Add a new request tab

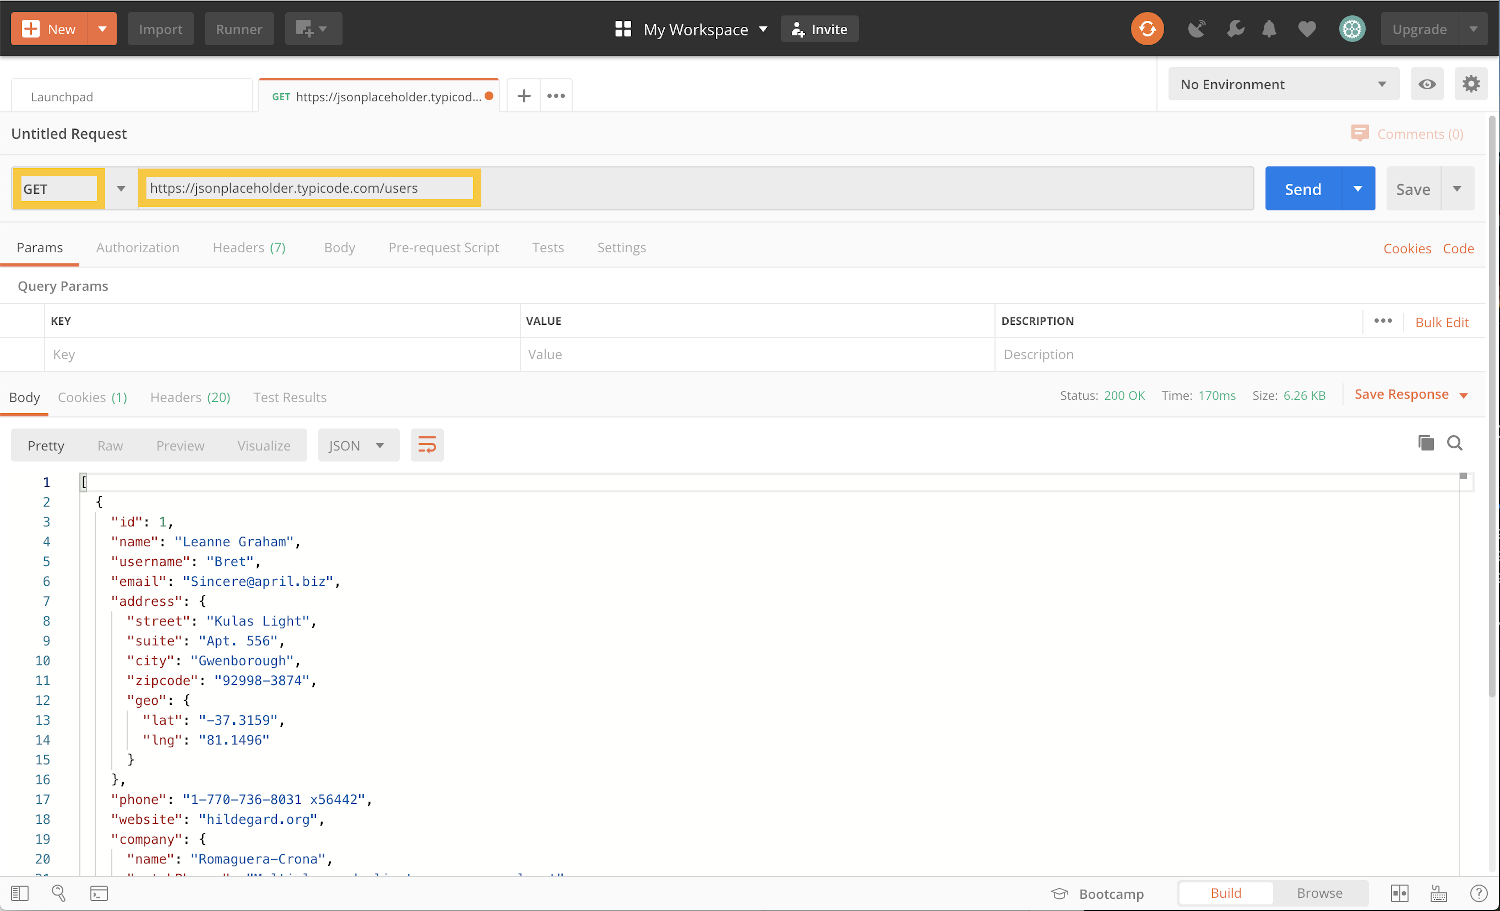[524, 96]
